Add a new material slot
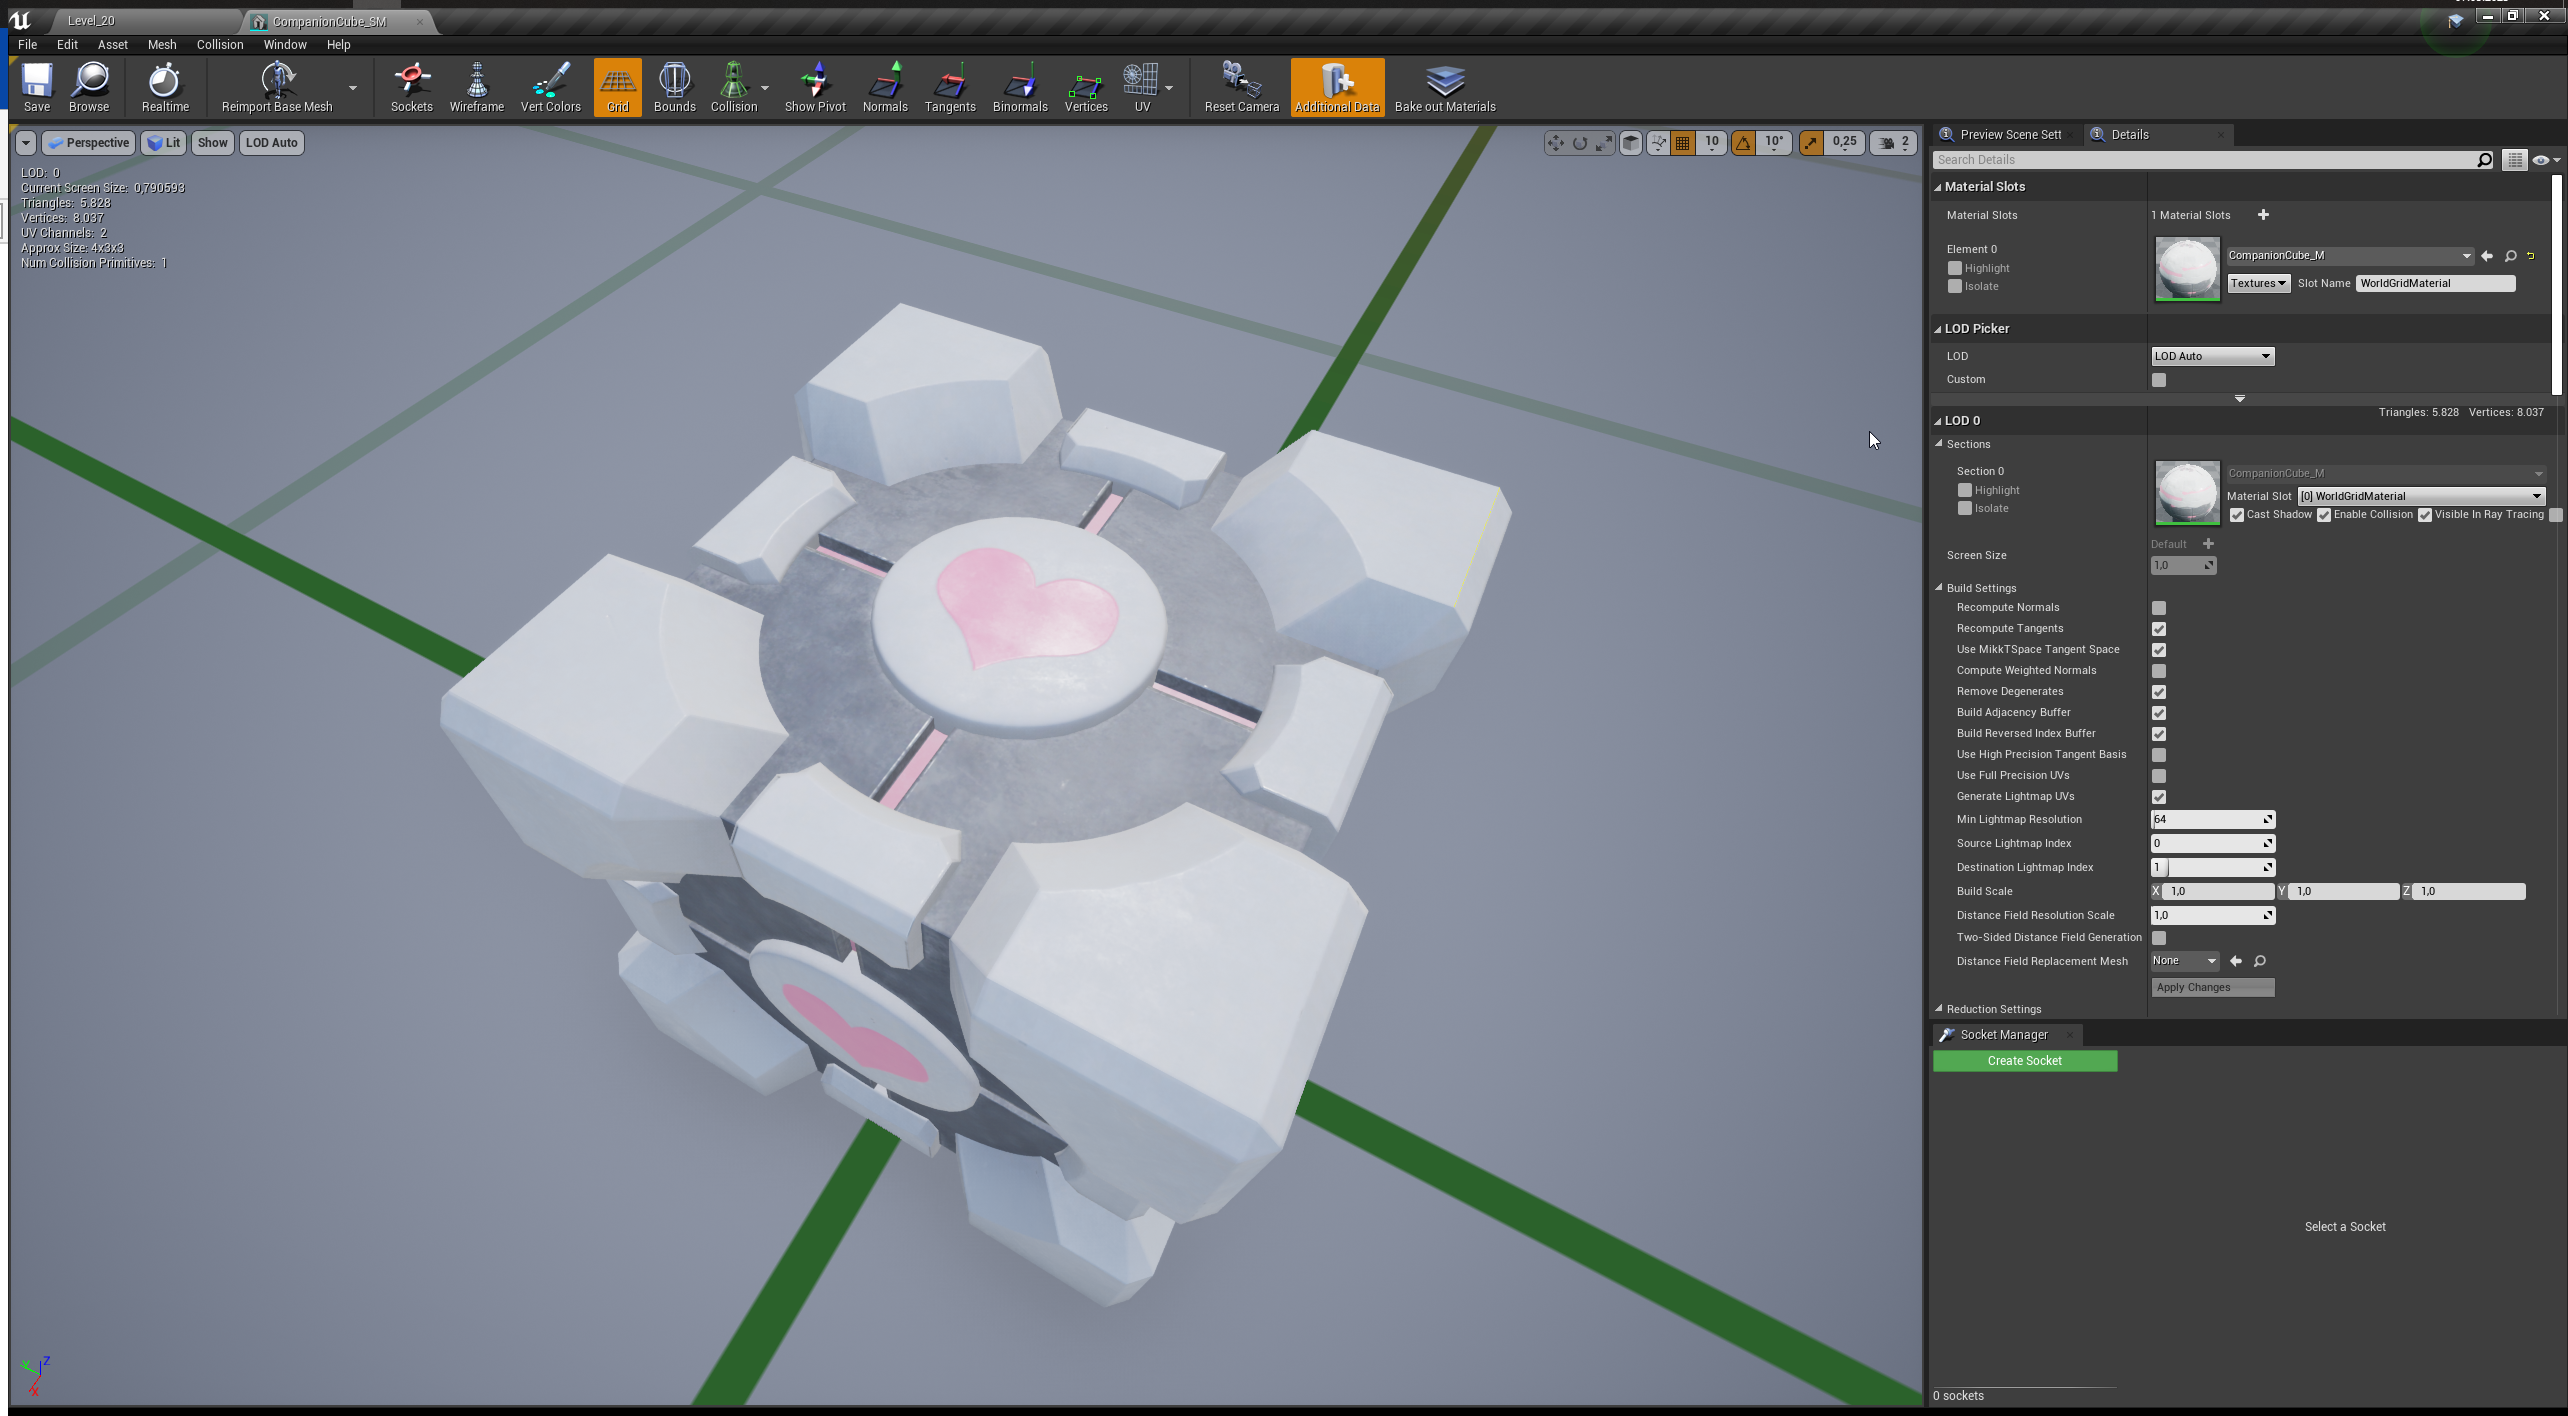 (2263, 215)
